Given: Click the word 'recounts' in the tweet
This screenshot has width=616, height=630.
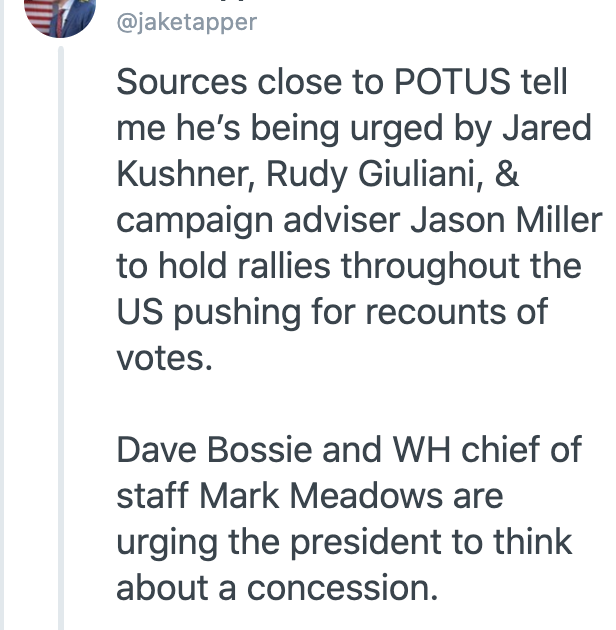Looking at the screenshot, I should click(436, 313).
